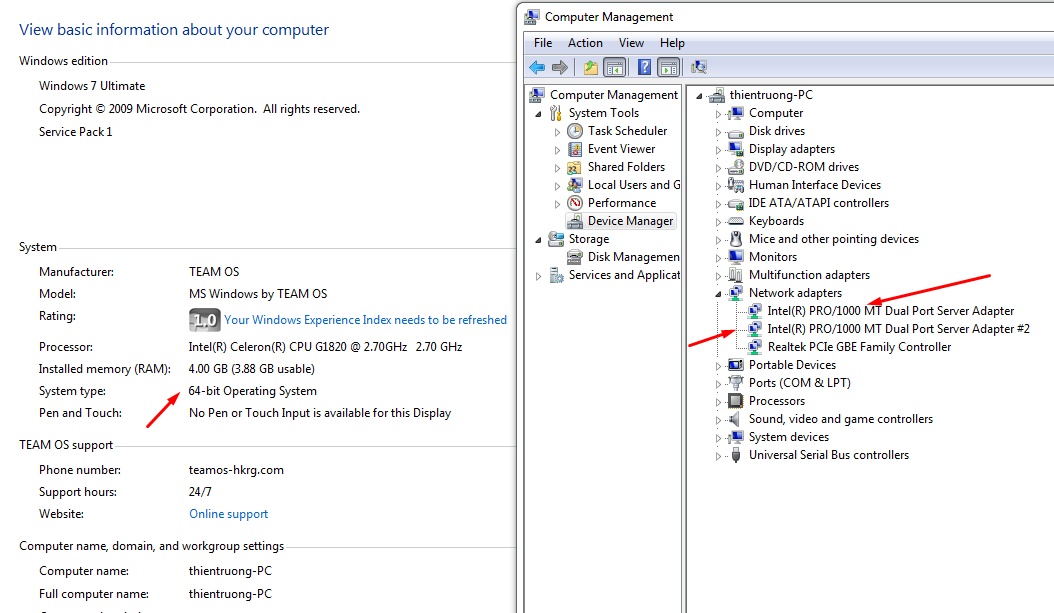Click the Mice and pointing devices icon
The image size is (1054, 613).
(736, 239)
